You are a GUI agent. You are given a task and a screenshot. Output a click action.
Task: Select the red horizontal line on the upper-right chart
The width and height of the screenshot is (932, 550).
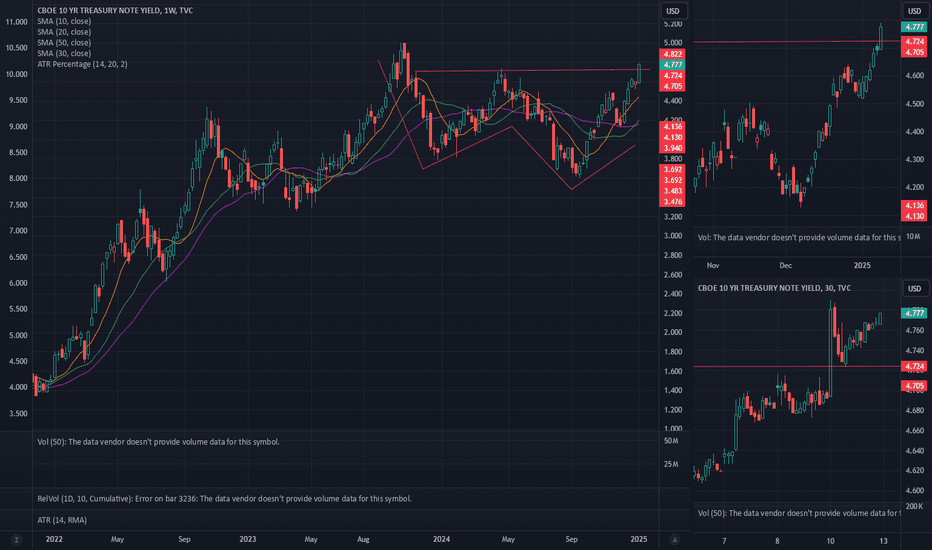point(796,42)
